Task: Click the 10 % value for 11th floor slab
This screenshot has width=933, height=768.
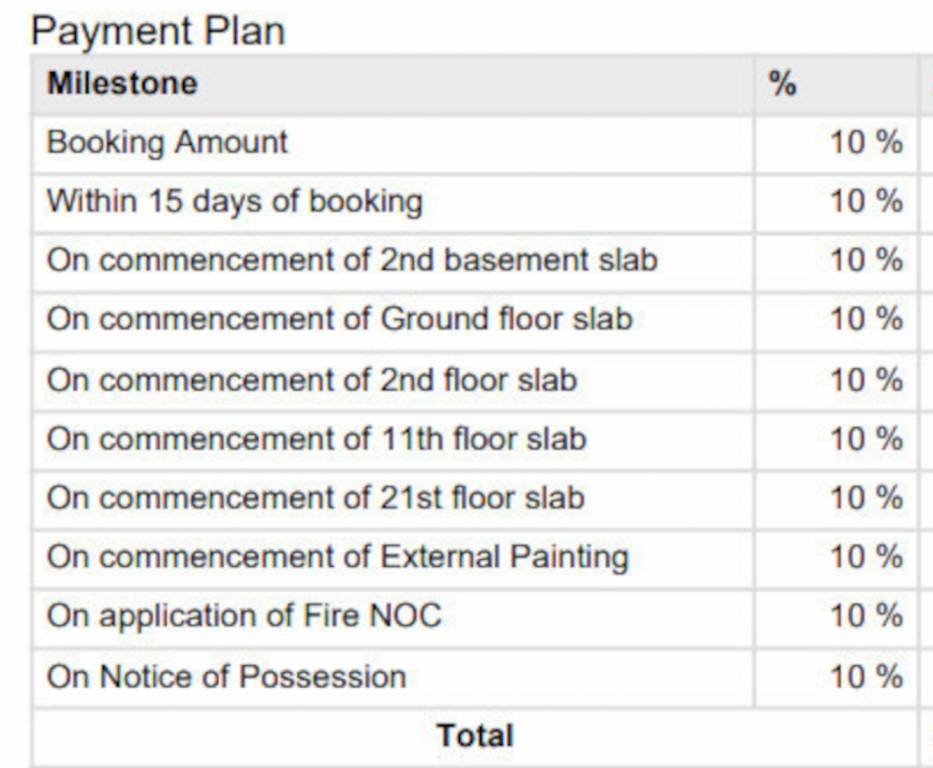Action: point(866,439)
